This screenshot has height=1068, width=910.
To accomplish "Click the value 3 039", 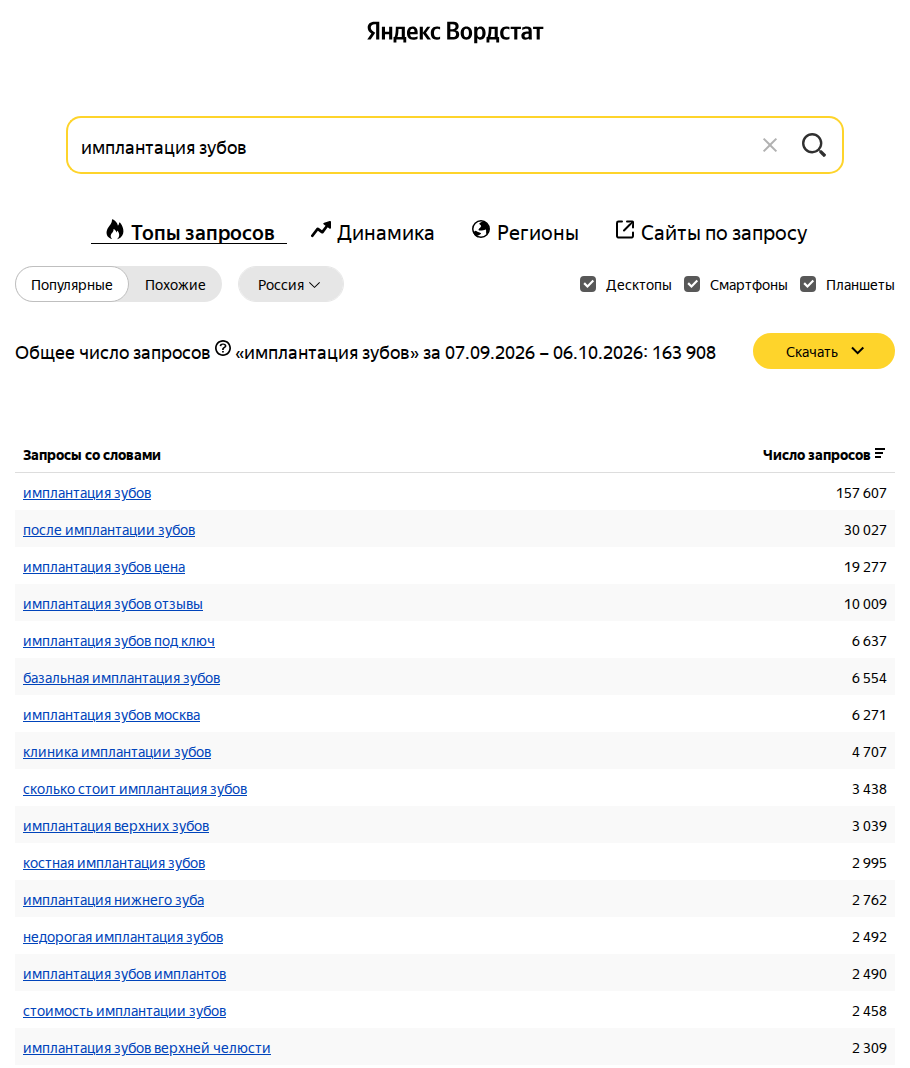I will point(869,826).
